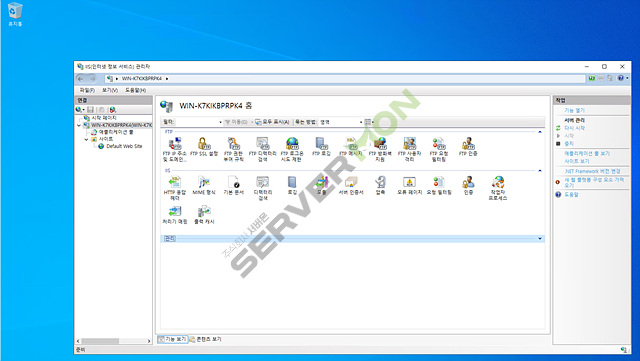Click the help icon in address bar
The width and height of the screenshot is (640, 361).
pos(620,78)
